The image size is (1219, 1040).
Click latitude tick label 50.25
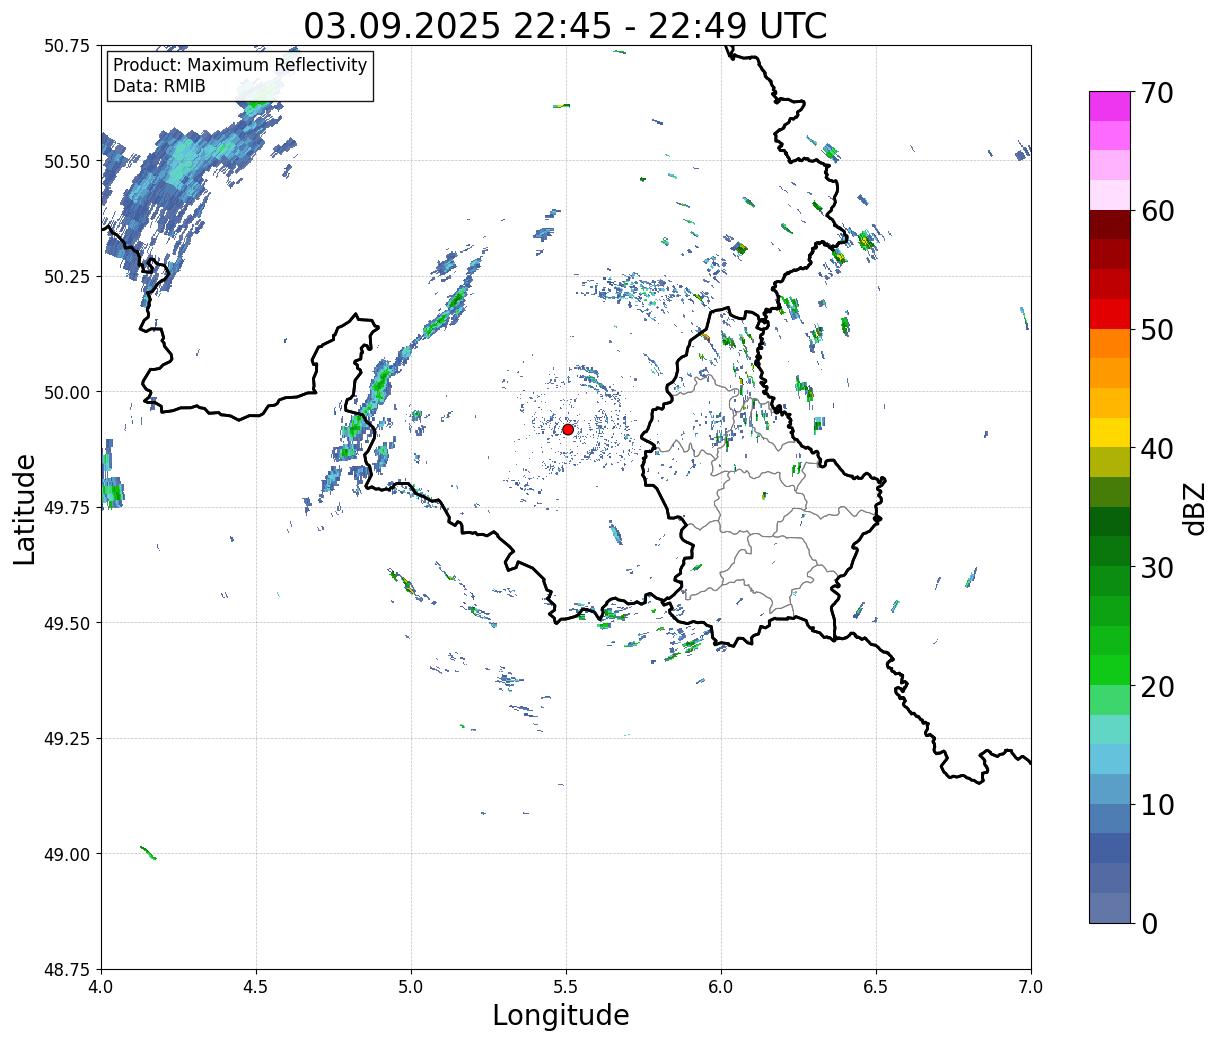coord(67,277)
